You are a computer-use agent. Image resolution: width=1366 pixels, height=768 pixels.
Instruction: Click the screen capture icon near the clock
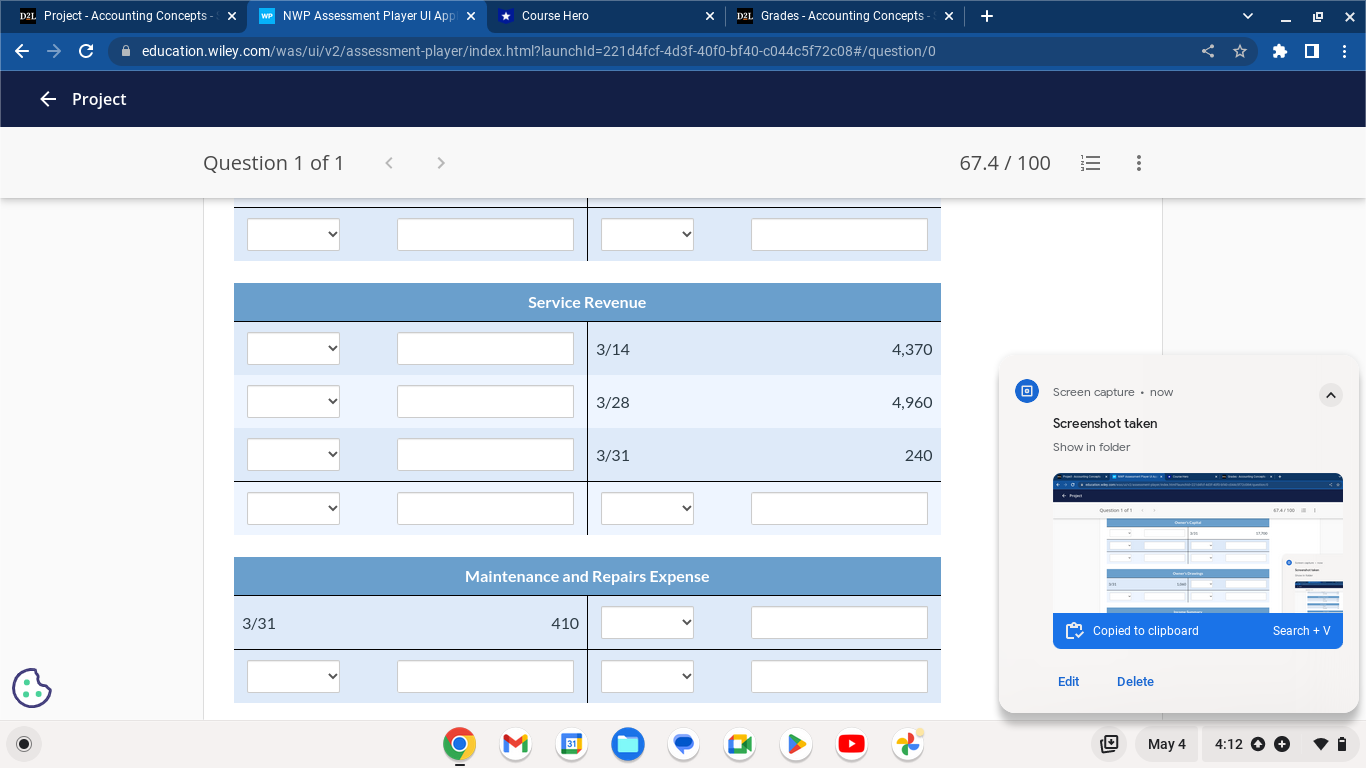click(x=1109, y=744)
